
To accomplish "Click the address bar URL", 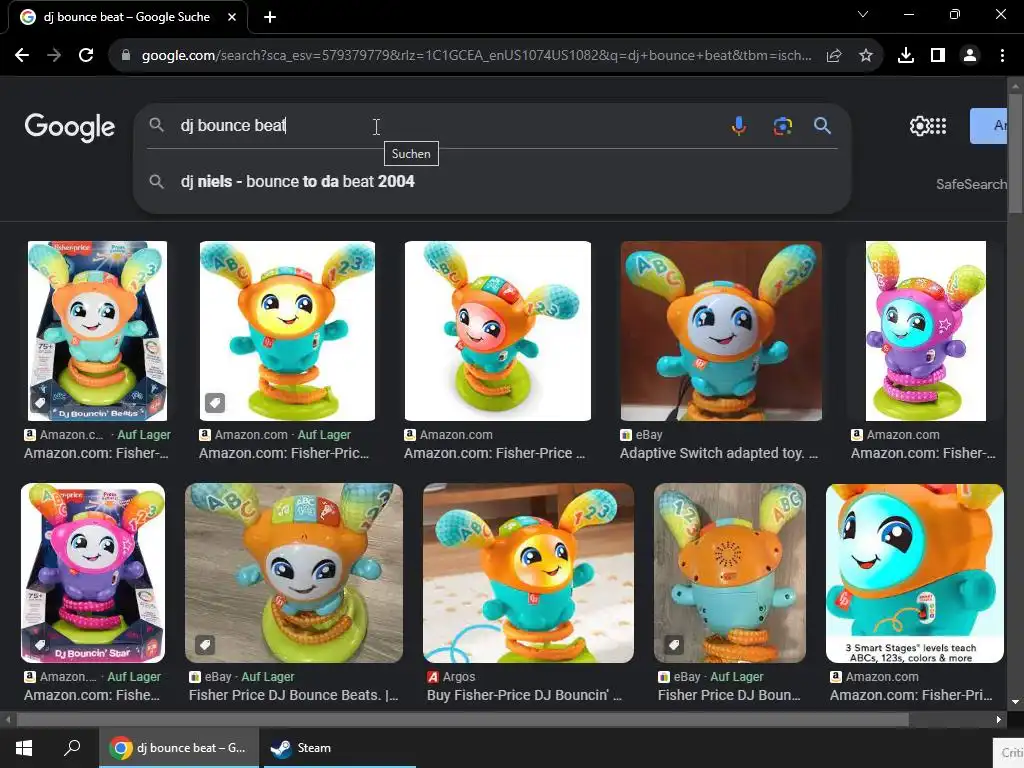I will pyautogui.click(x=477, y=56).
